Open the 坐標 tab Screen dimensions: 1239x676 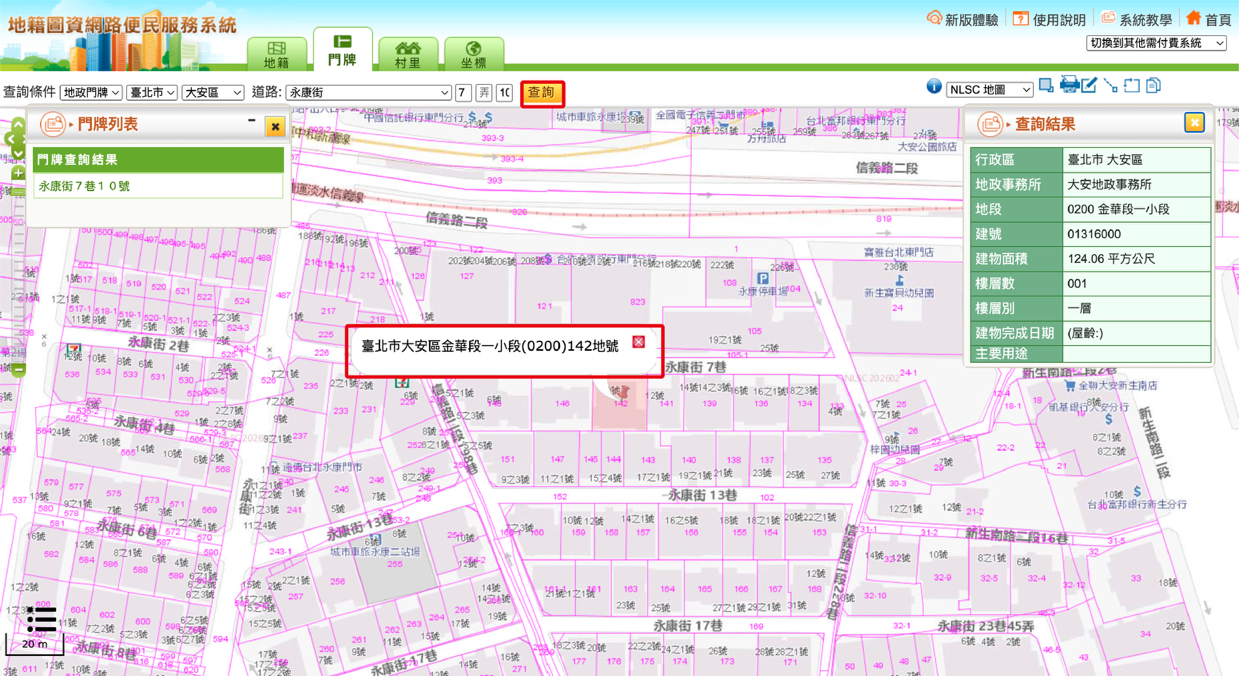coord(474,53)
